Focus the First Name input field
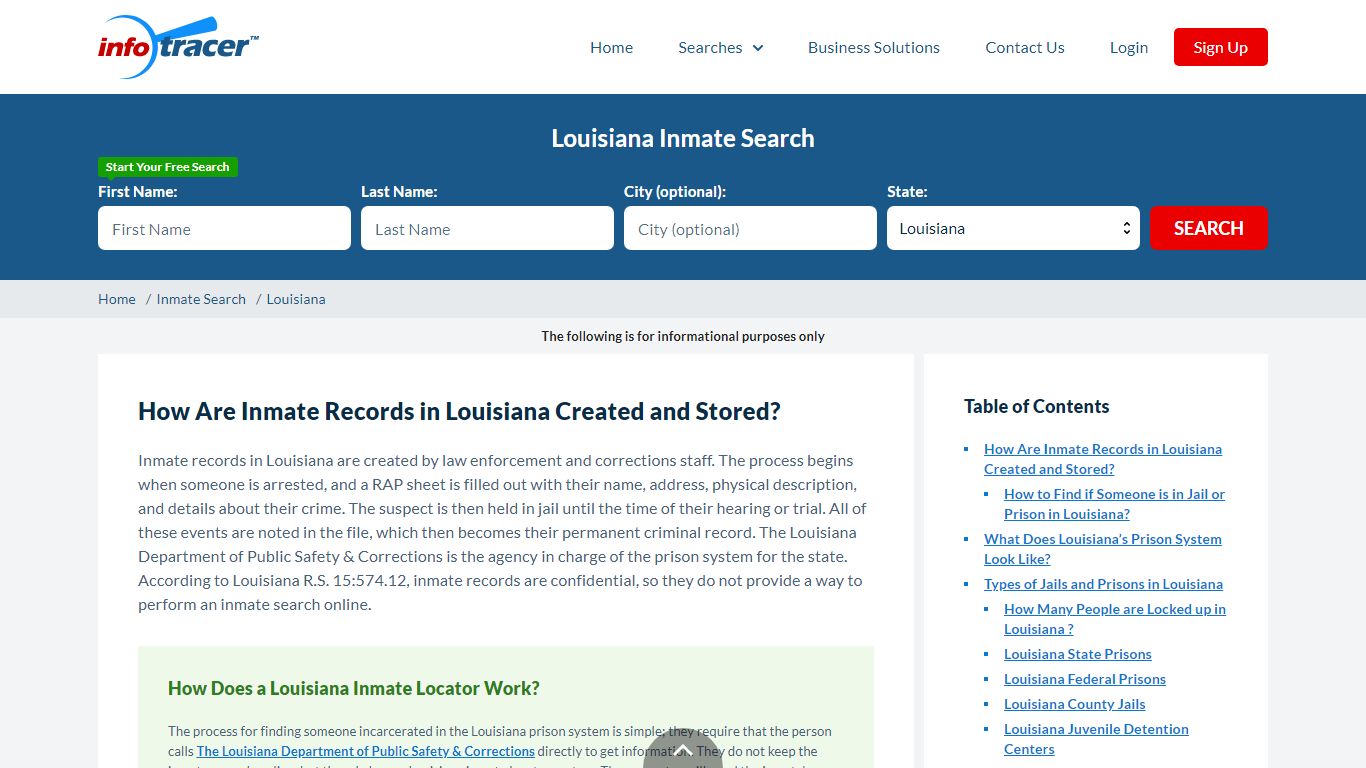Screen dimensions: 1366x768 (x=224, y=229)
